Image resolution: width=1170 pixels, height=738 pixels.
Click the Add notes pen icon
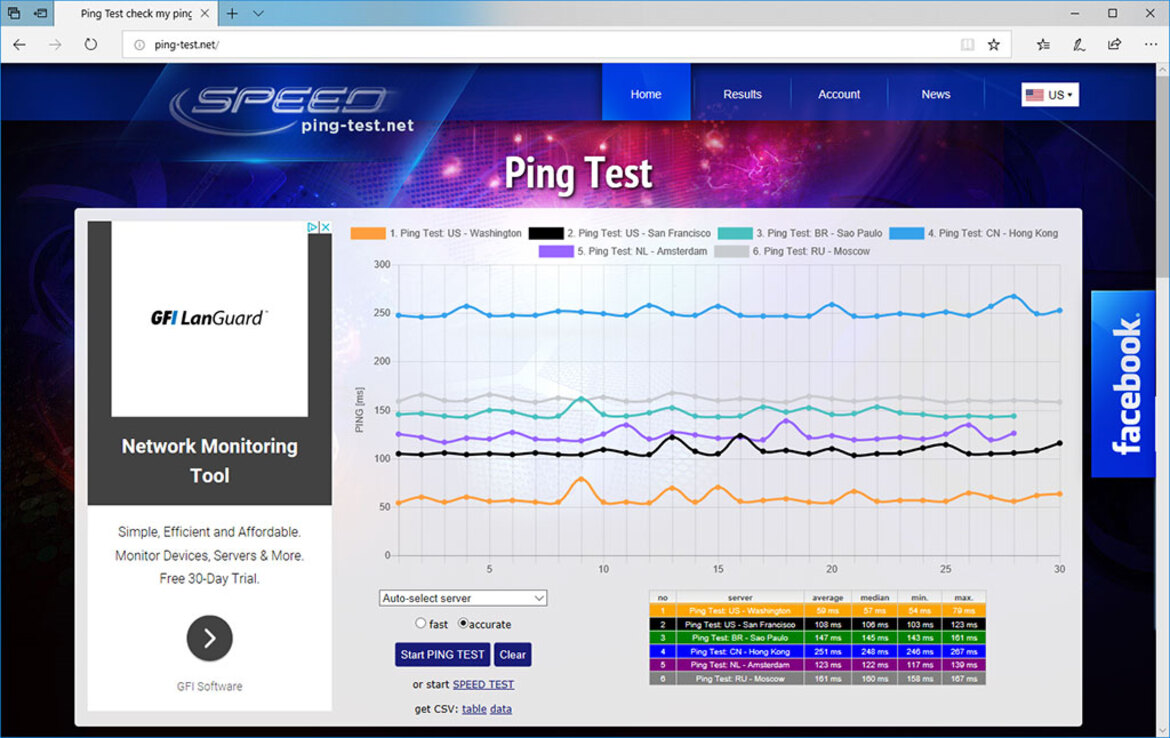point(1079,45)
